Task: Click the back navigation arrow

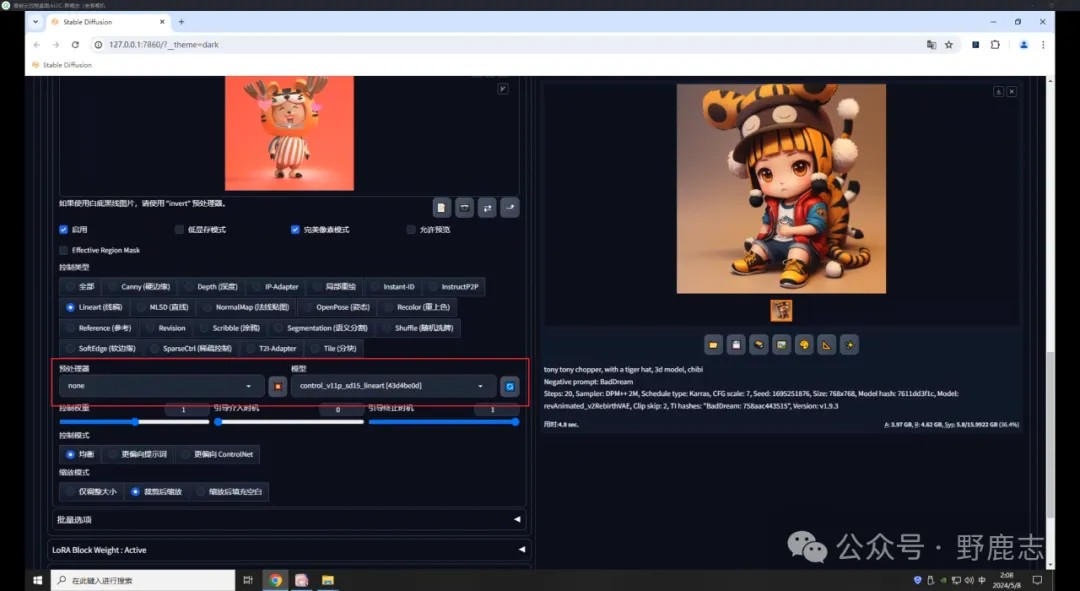Action: [x=37, y=44]
